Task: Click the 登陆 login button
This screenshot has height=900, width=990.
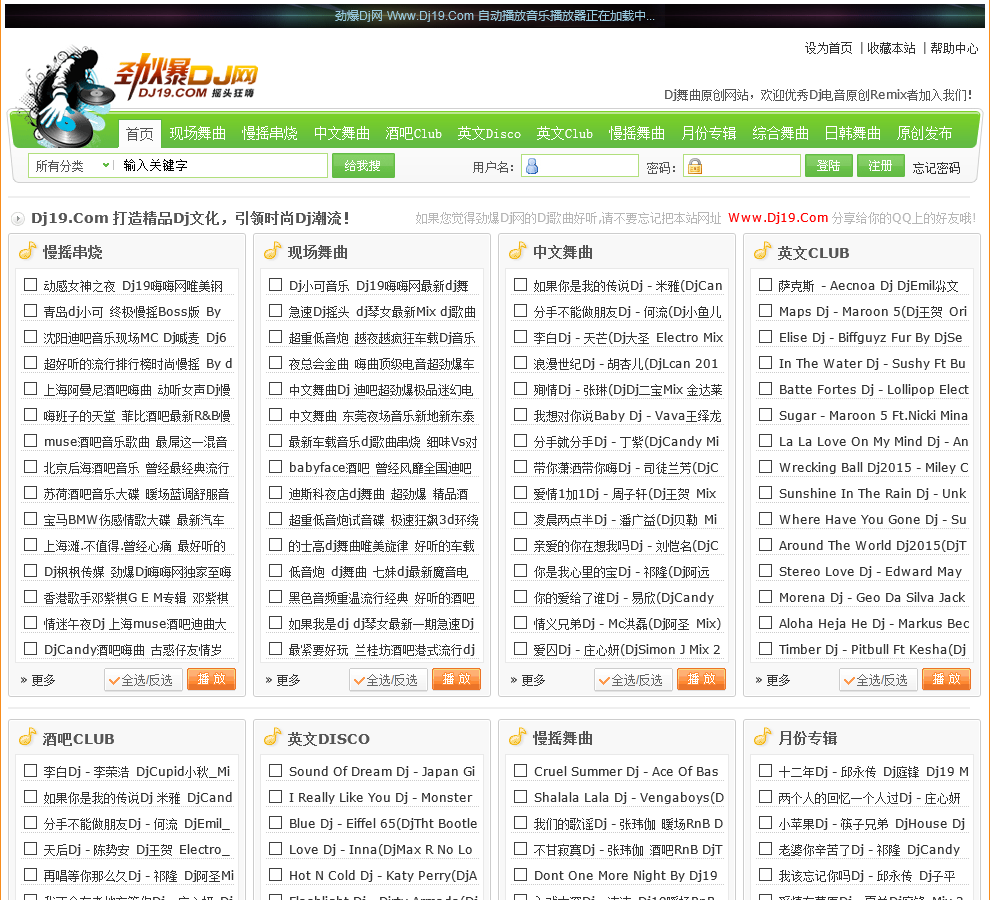Action: tap(828, 165)
